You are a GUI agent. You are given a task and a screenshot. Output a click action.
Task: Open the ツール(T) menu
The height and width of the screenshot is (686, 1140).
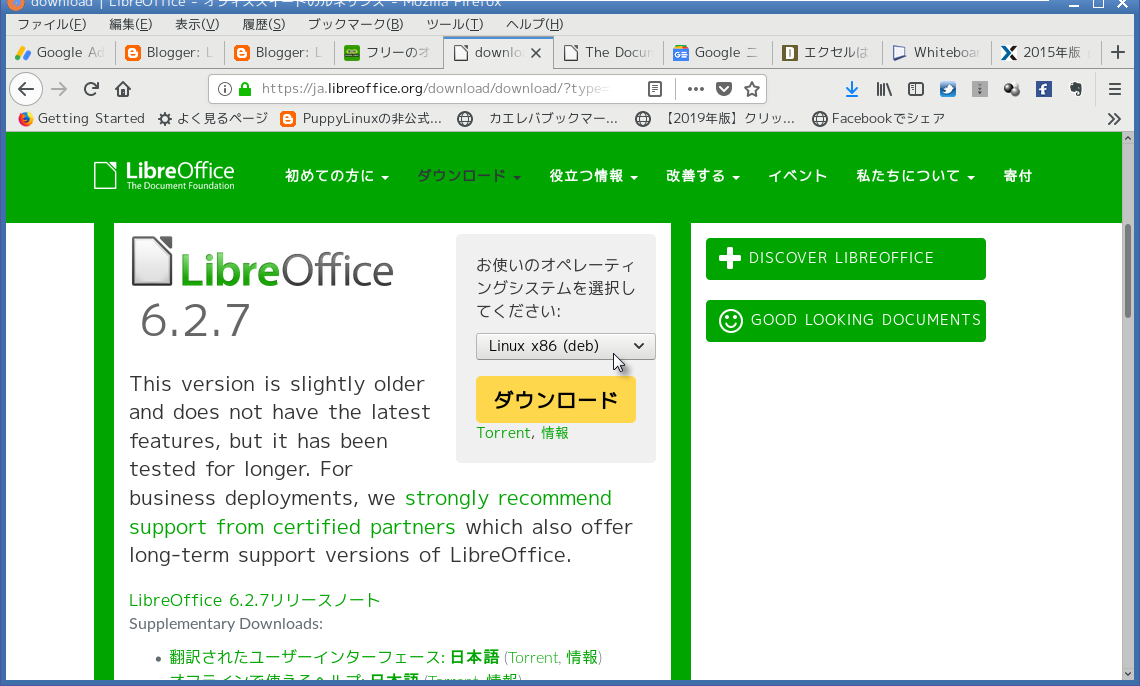pos(454,24)
